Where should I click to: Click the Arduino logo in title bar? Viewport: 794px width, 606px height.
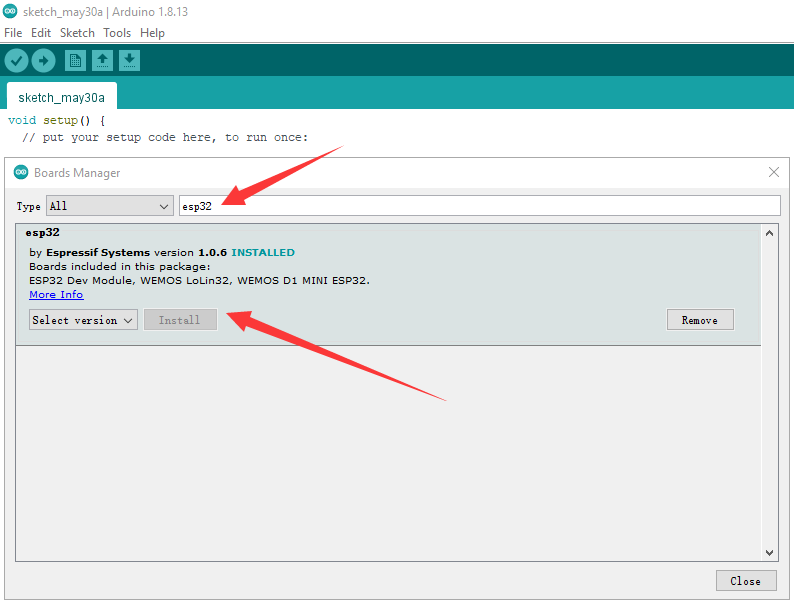[x=10, y=12]
